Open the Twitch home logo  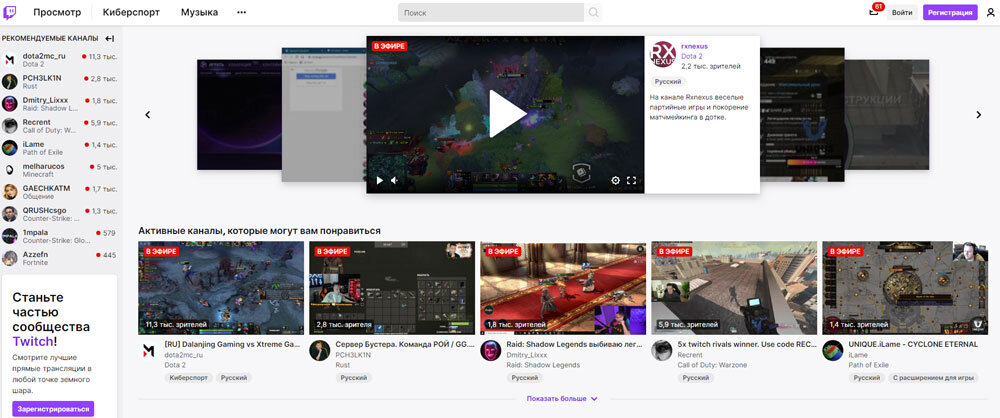click(x=11, y=12)
